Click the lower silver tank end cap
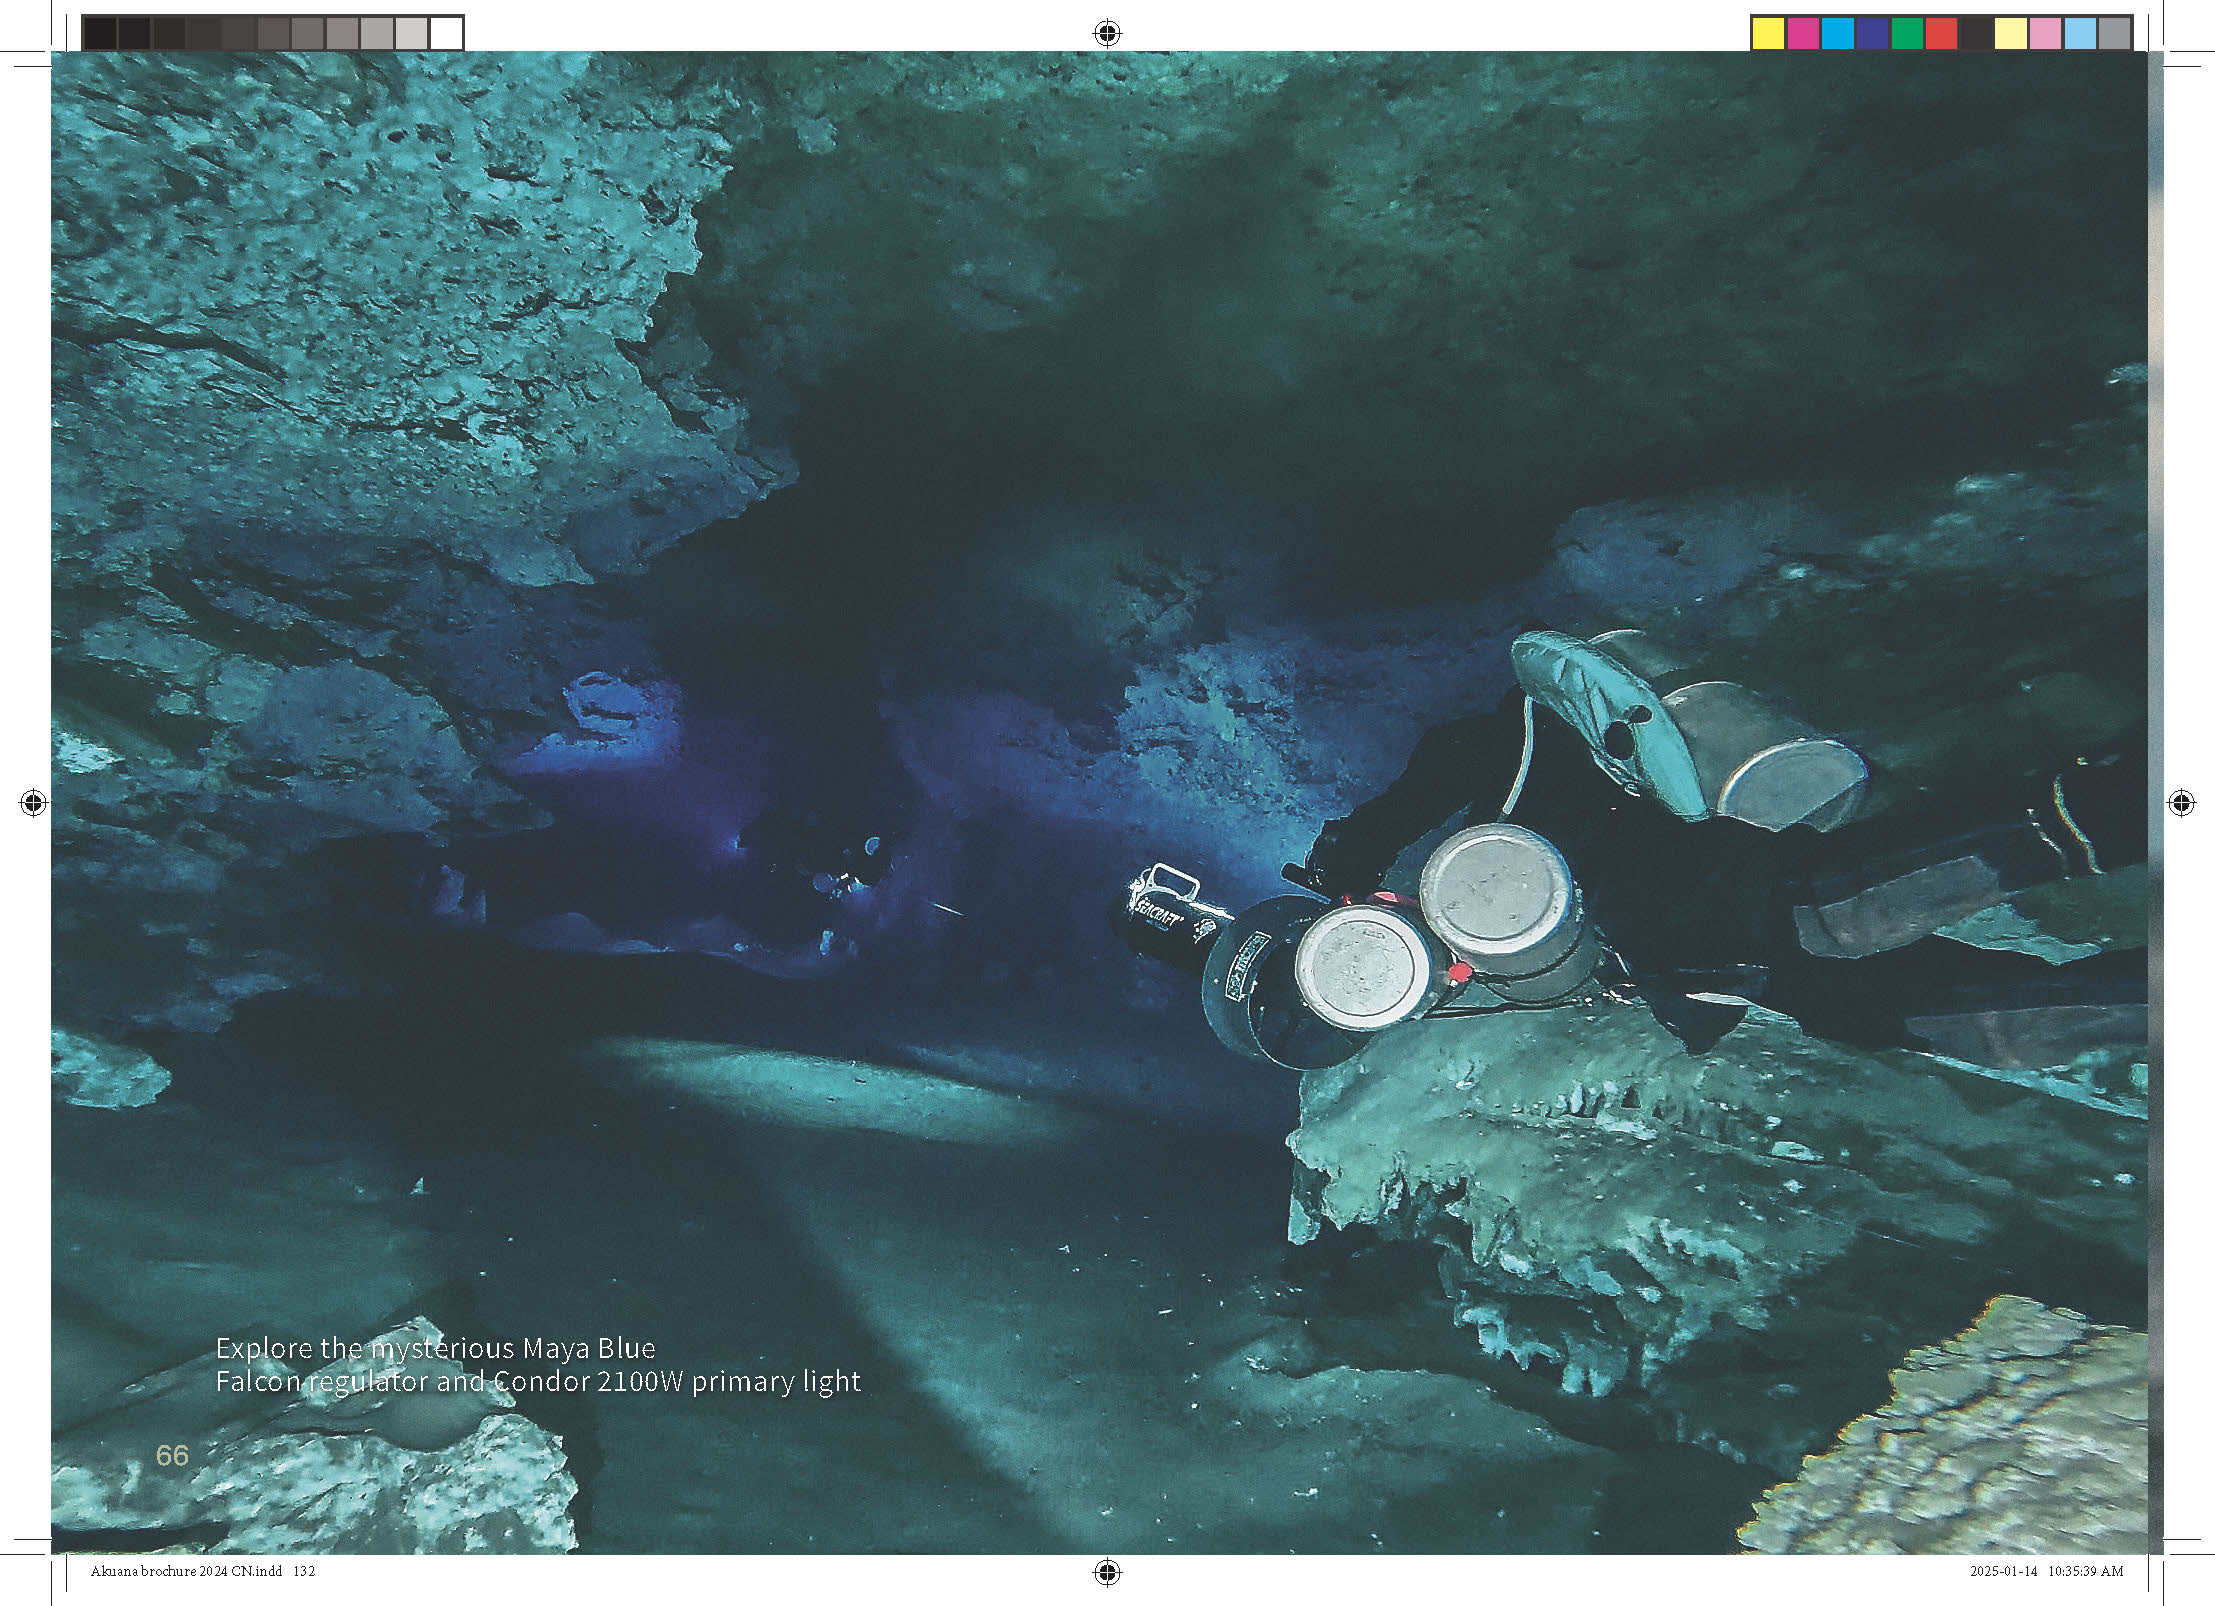2215x1606 pixels. pos(1362,966)
